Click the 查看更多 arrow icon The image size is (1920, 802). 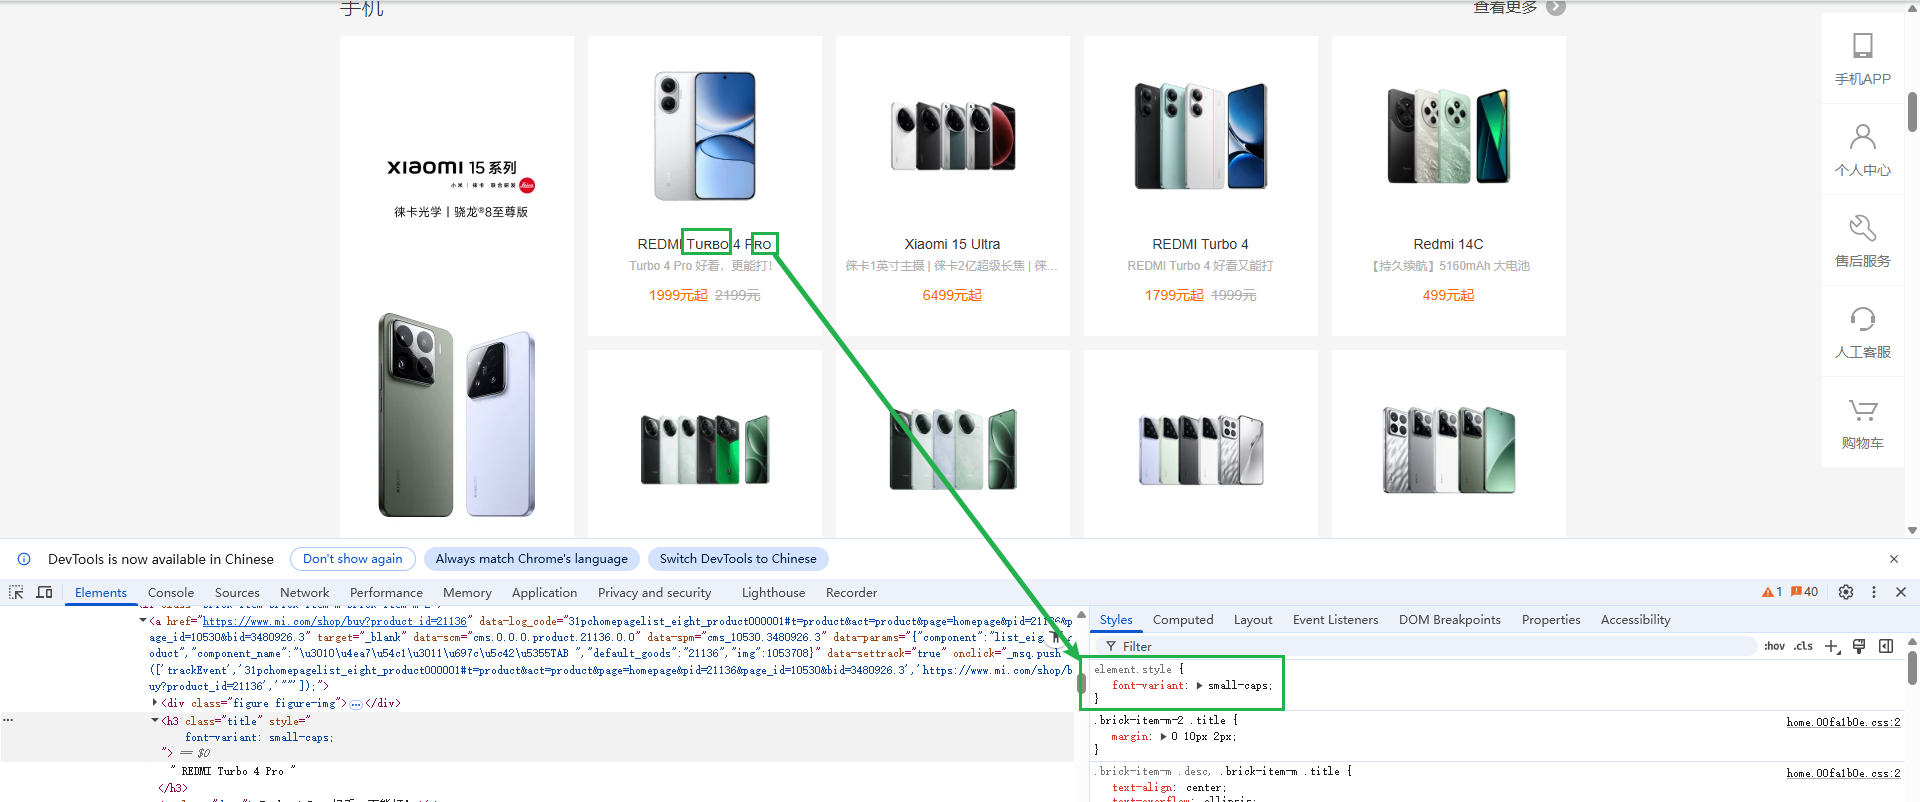[x=1556, y=7]
